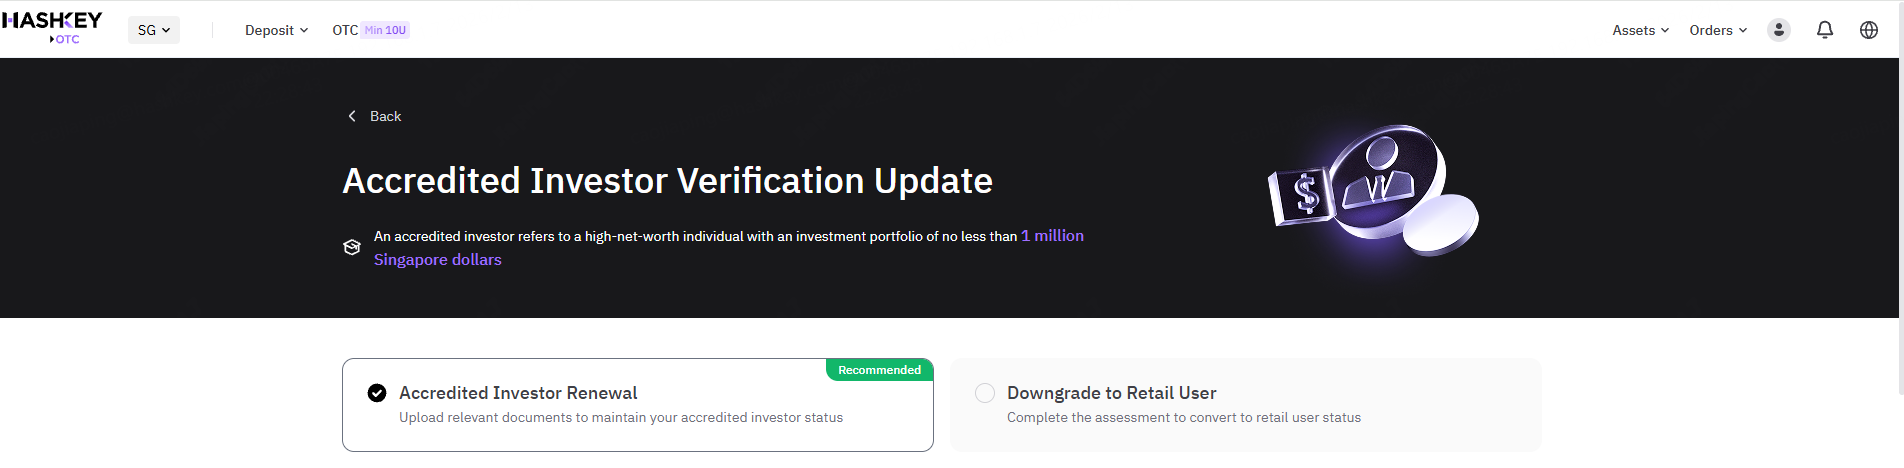Click the green Recommended badge
The height and width of the screenshot is (468, 1904).
879,370
